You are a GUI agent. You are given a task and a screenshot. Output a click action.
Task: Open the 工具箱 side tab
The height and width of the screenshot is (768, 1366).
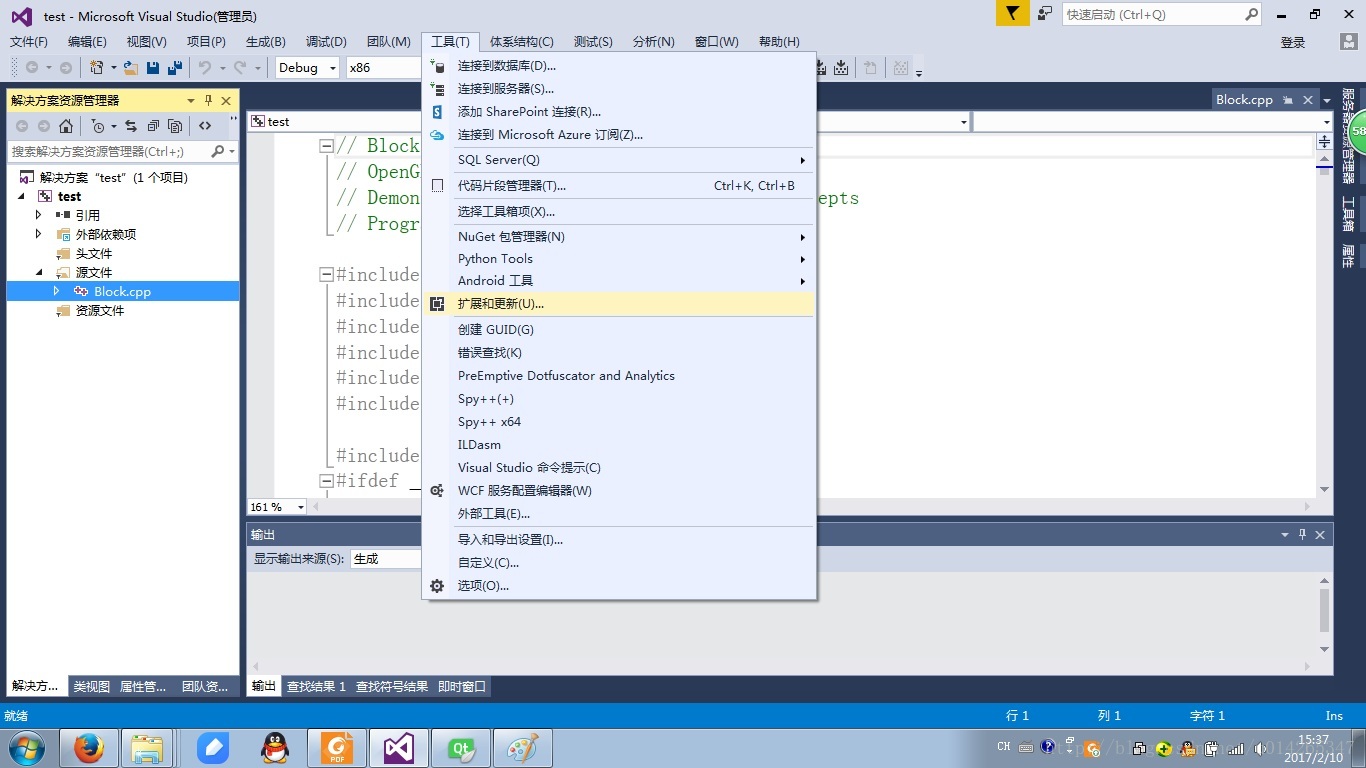pos(1348,215)
